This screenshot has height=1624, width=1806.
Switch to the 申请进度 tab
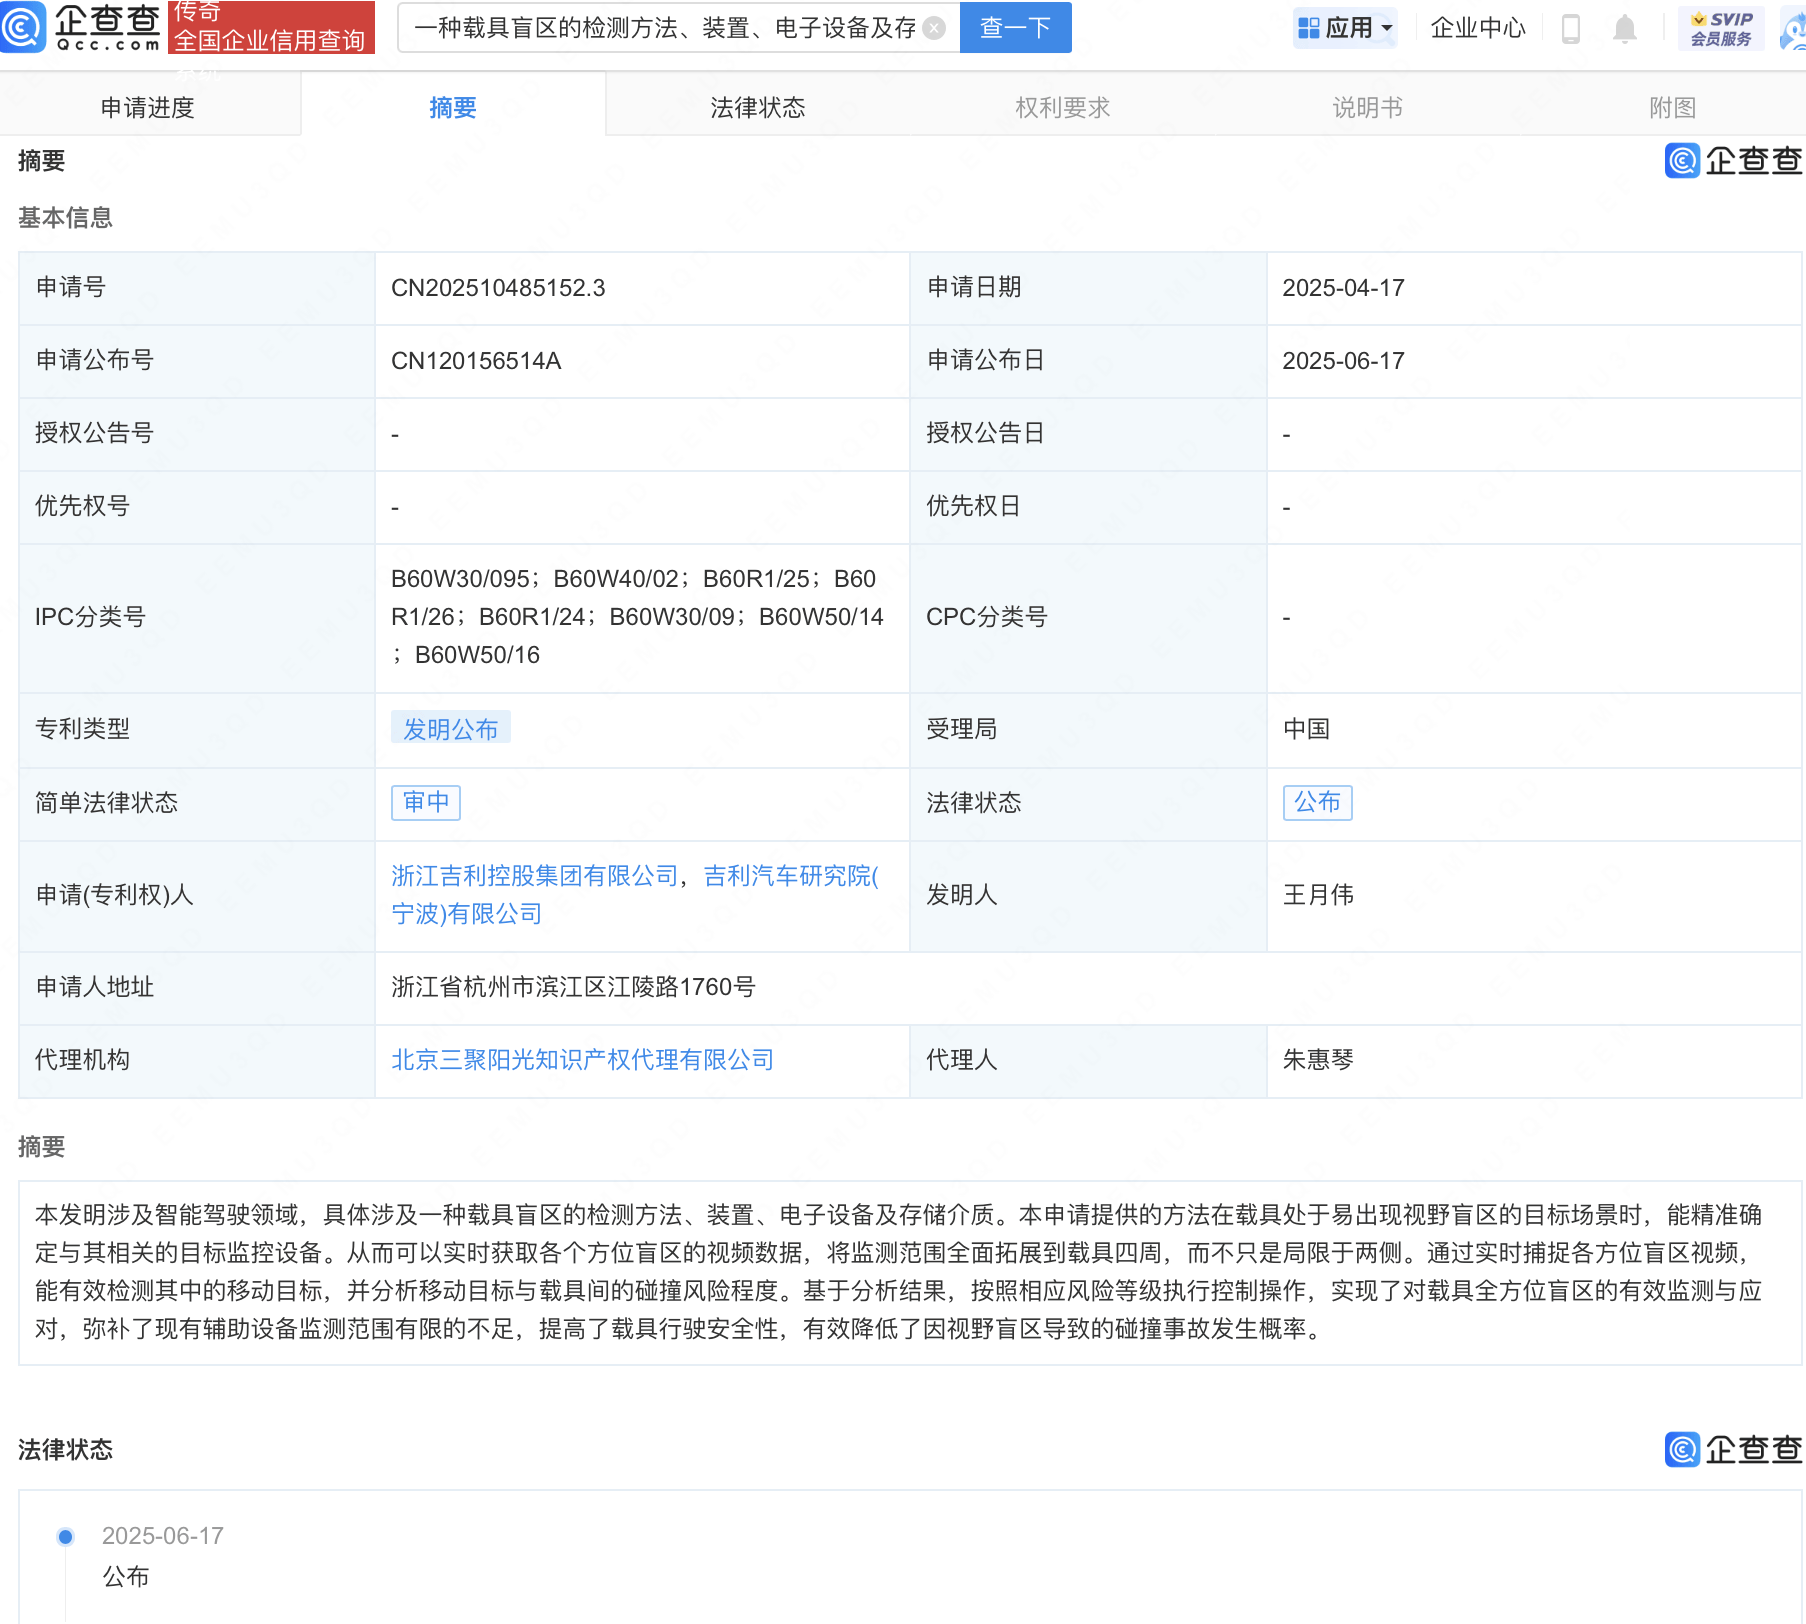[x=148, y=107]
